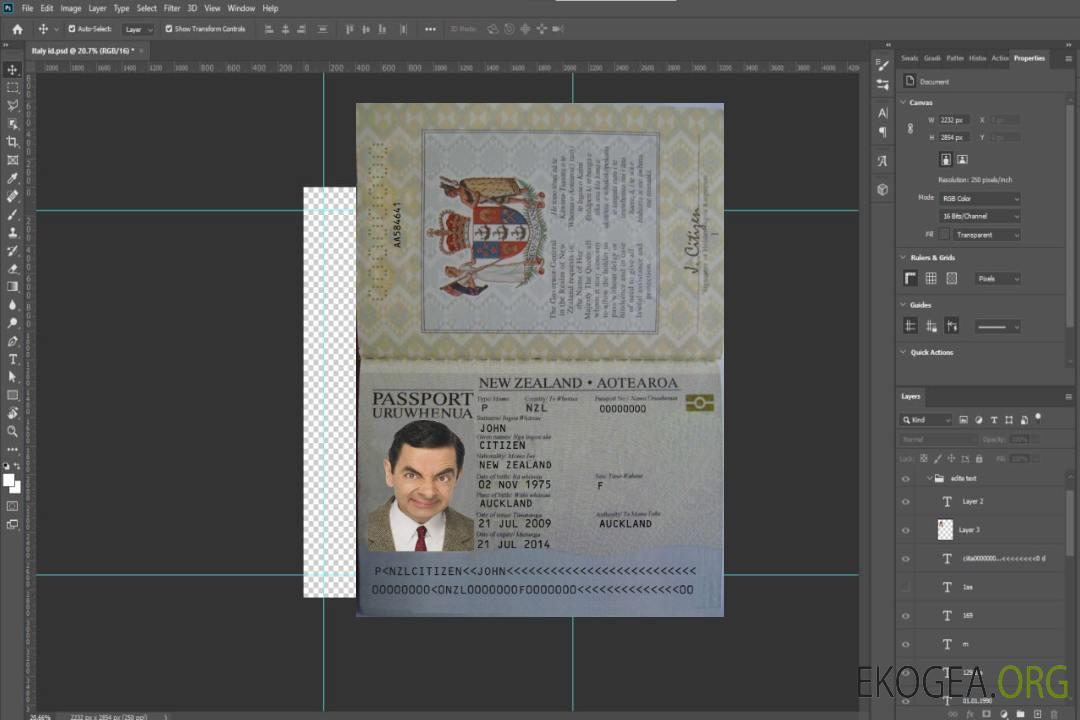Hide Layer 3 visibility eye
The width and height of the screenshot is (1080, 720).
click(906, 531)
